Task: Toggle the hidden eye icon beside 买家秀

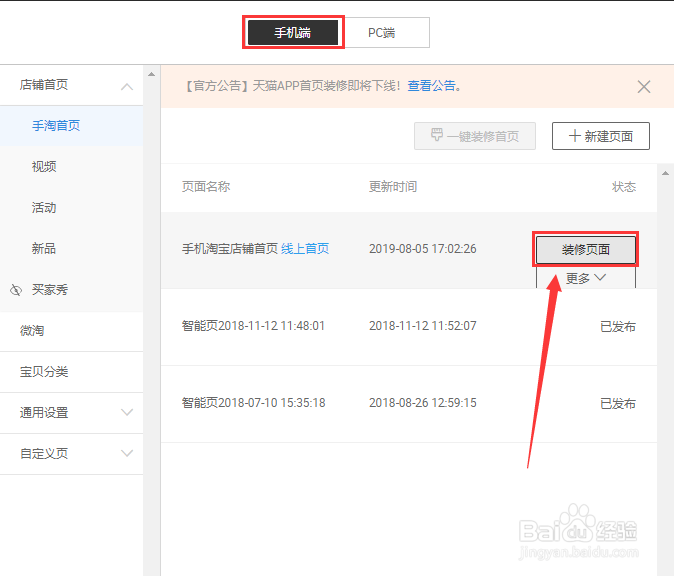Action: click(x=16, y=290)
